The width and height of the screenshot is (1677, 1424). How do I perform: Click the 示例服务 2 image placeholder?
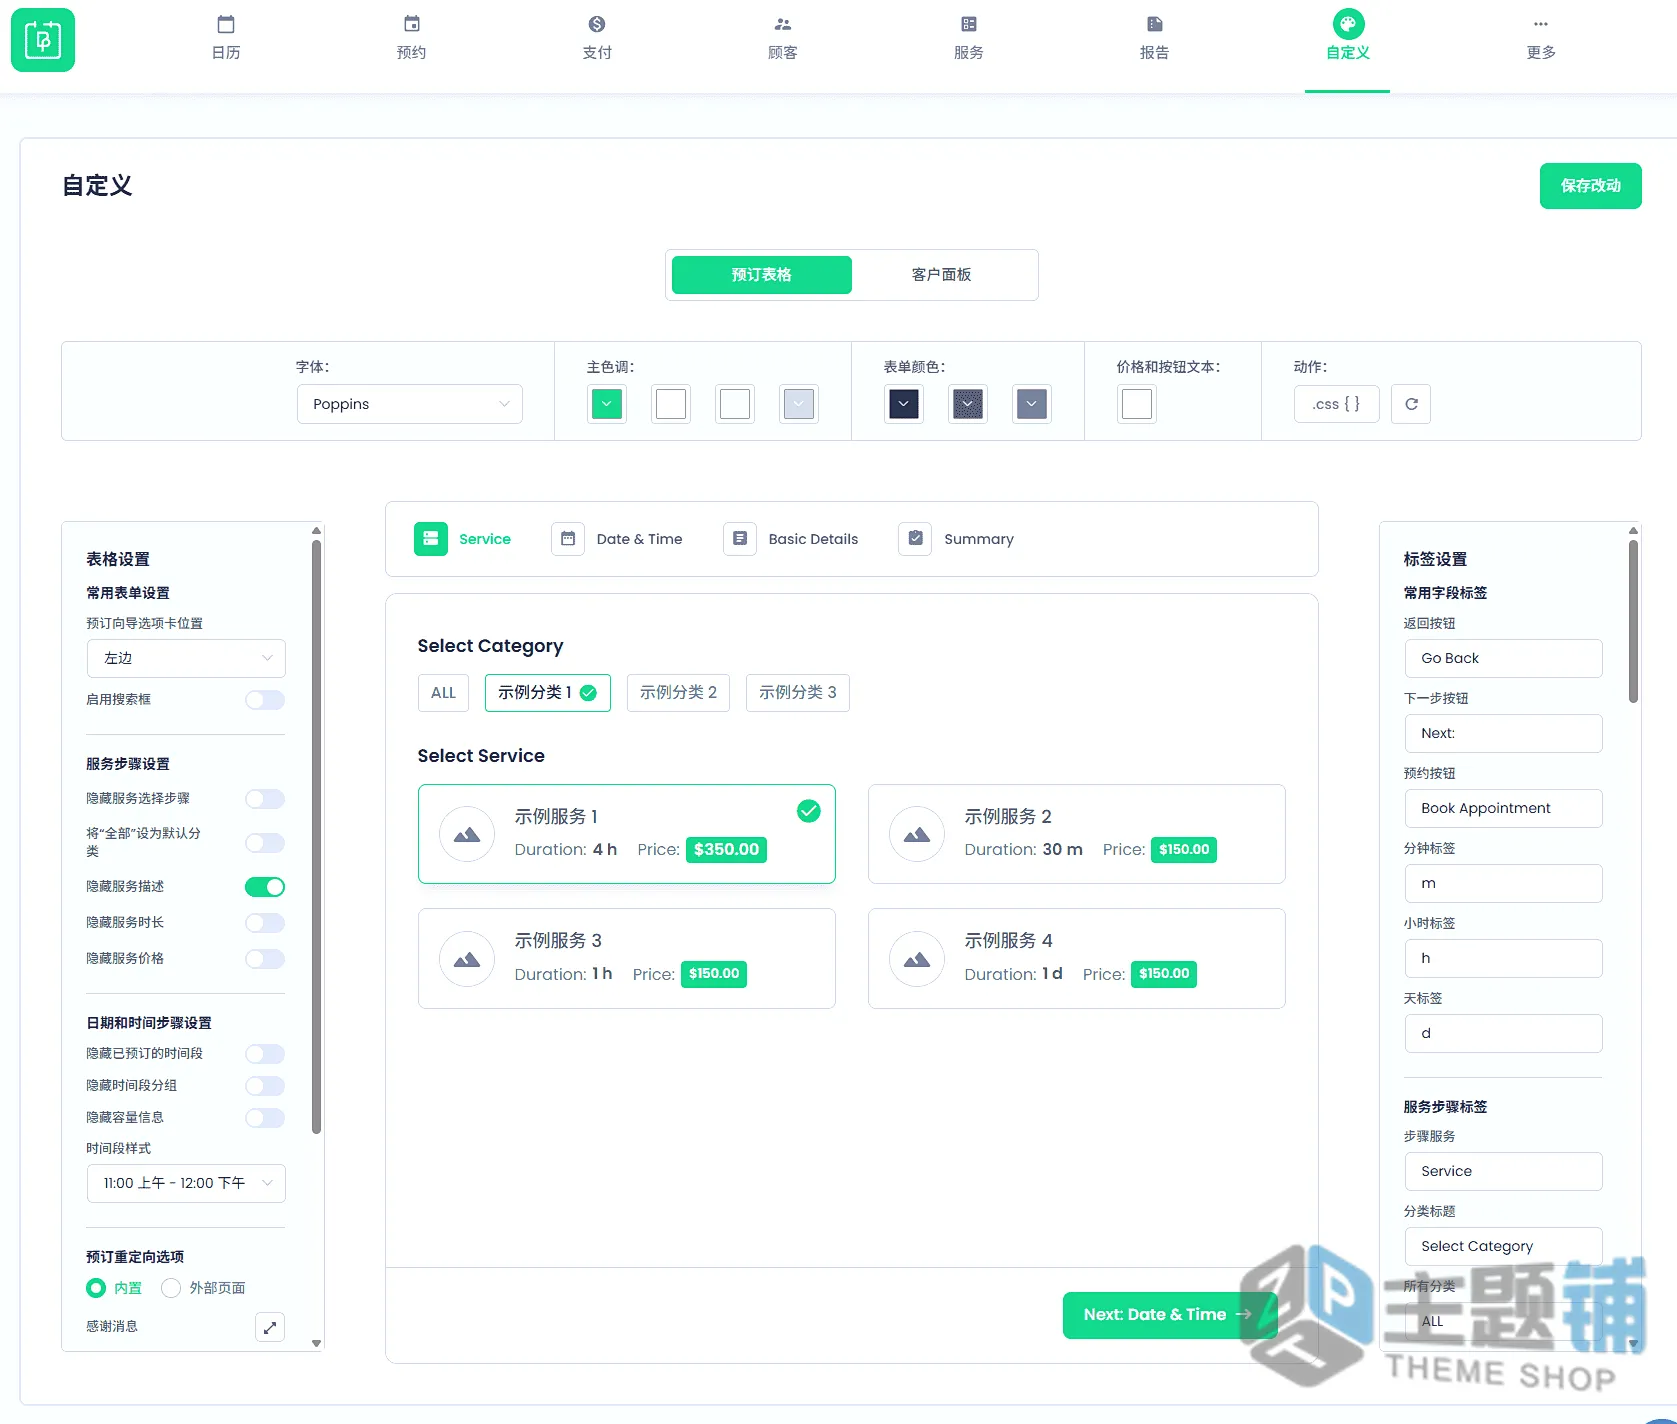click(917, 834)
